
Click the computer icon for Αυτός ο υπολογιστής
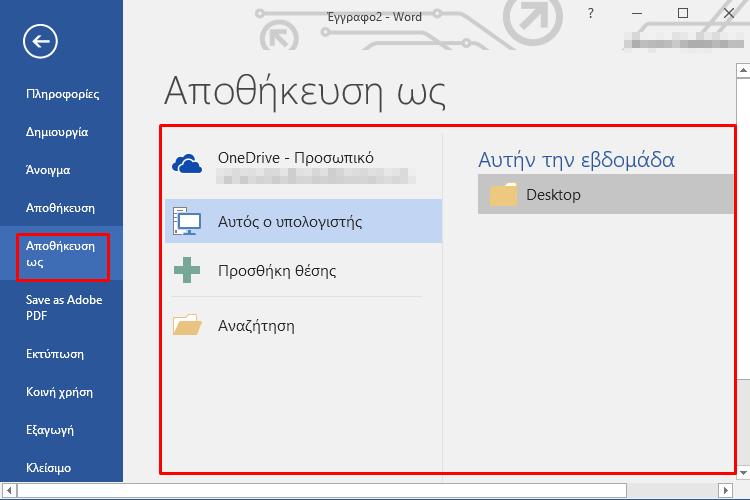click(x=187, y=221)
